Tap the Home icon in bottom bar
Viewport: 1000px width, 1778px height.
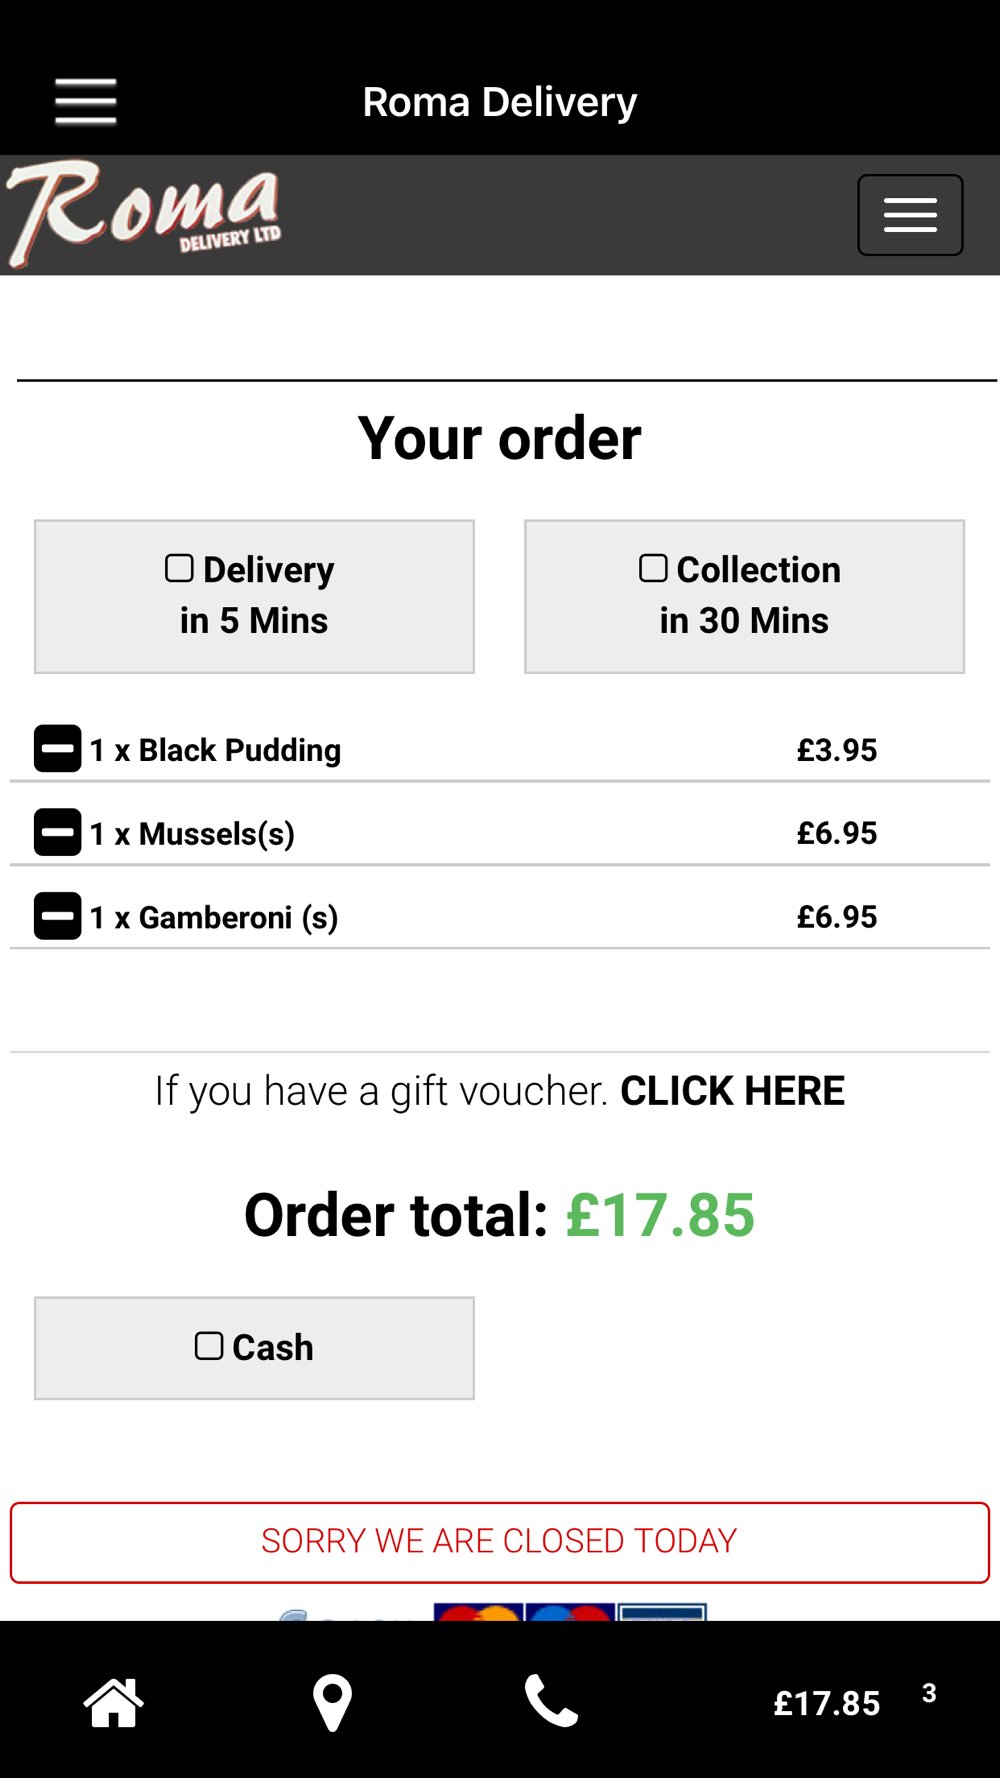(114, 1702)
